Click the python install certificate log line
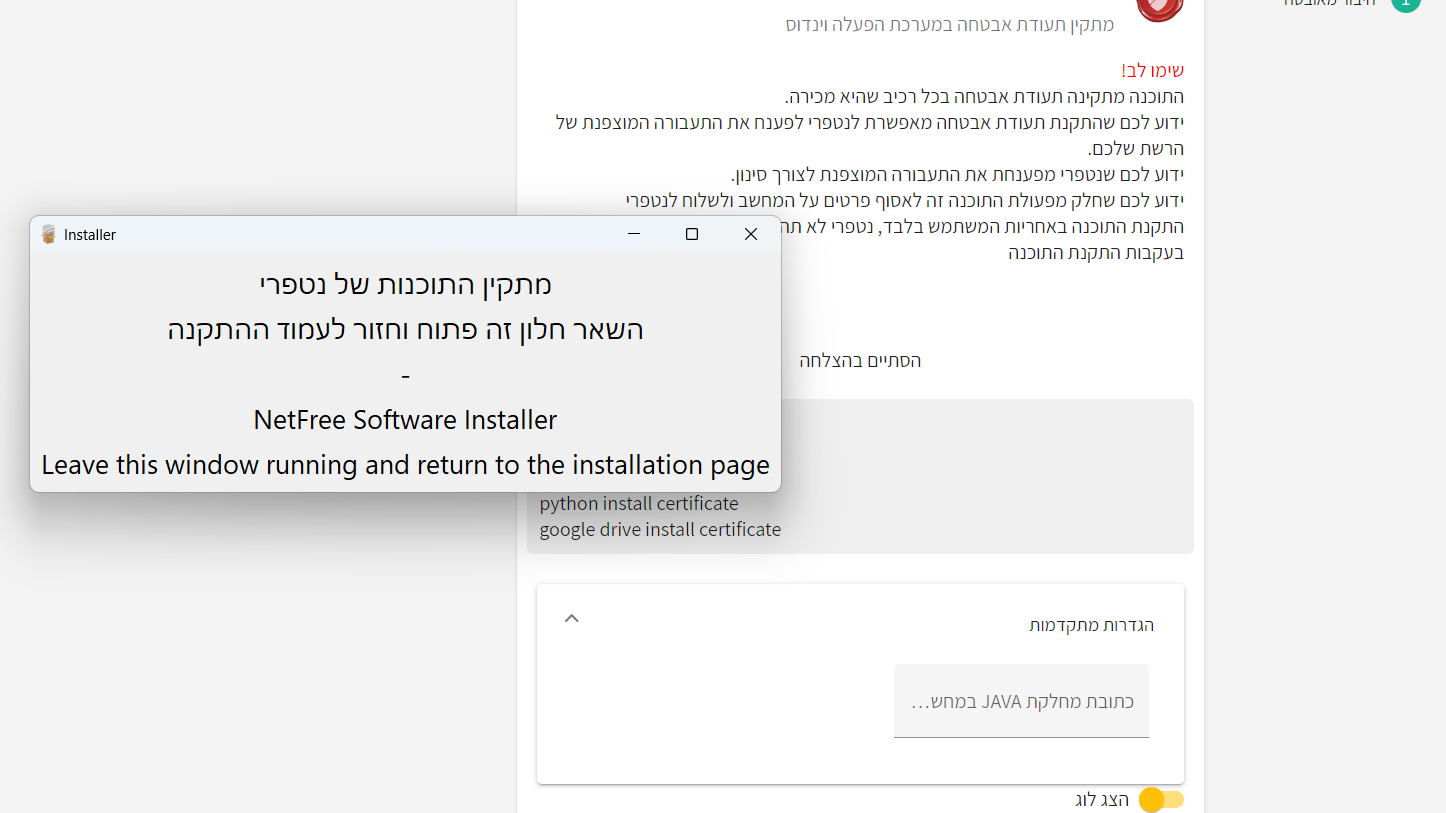 pos(639,503)
